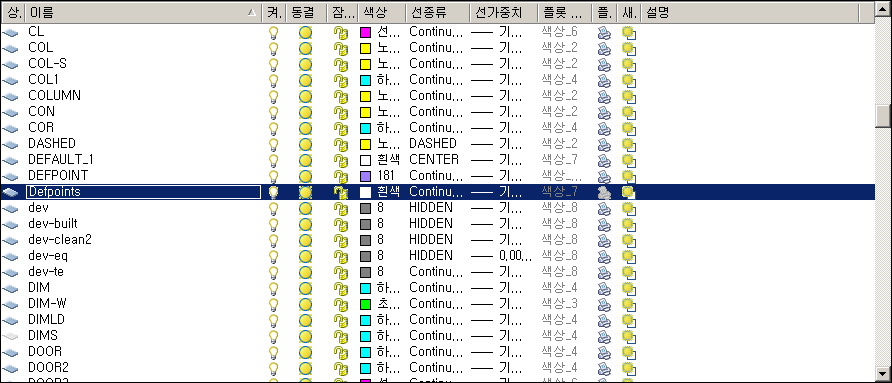This screenshot has width=892, height=383.
Task: Click the Defpoints layer name edit field
Action: click(x=143, y=192)
